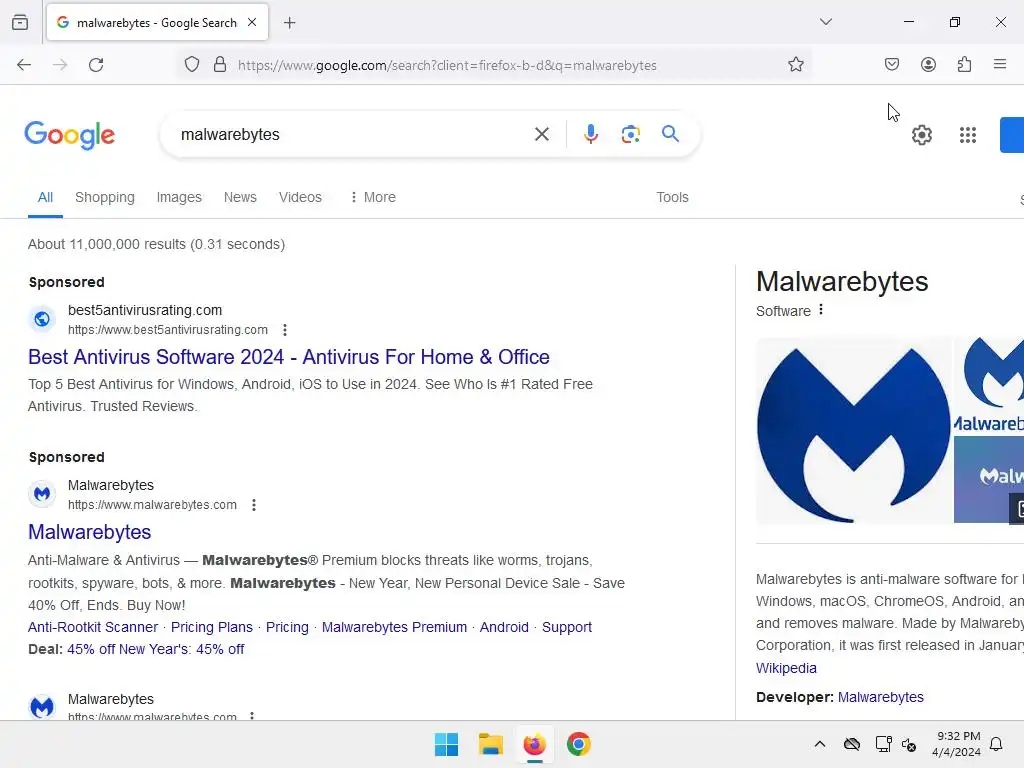
Task: Open OneDrive cloud tray icon
Action: coord(852,744)
